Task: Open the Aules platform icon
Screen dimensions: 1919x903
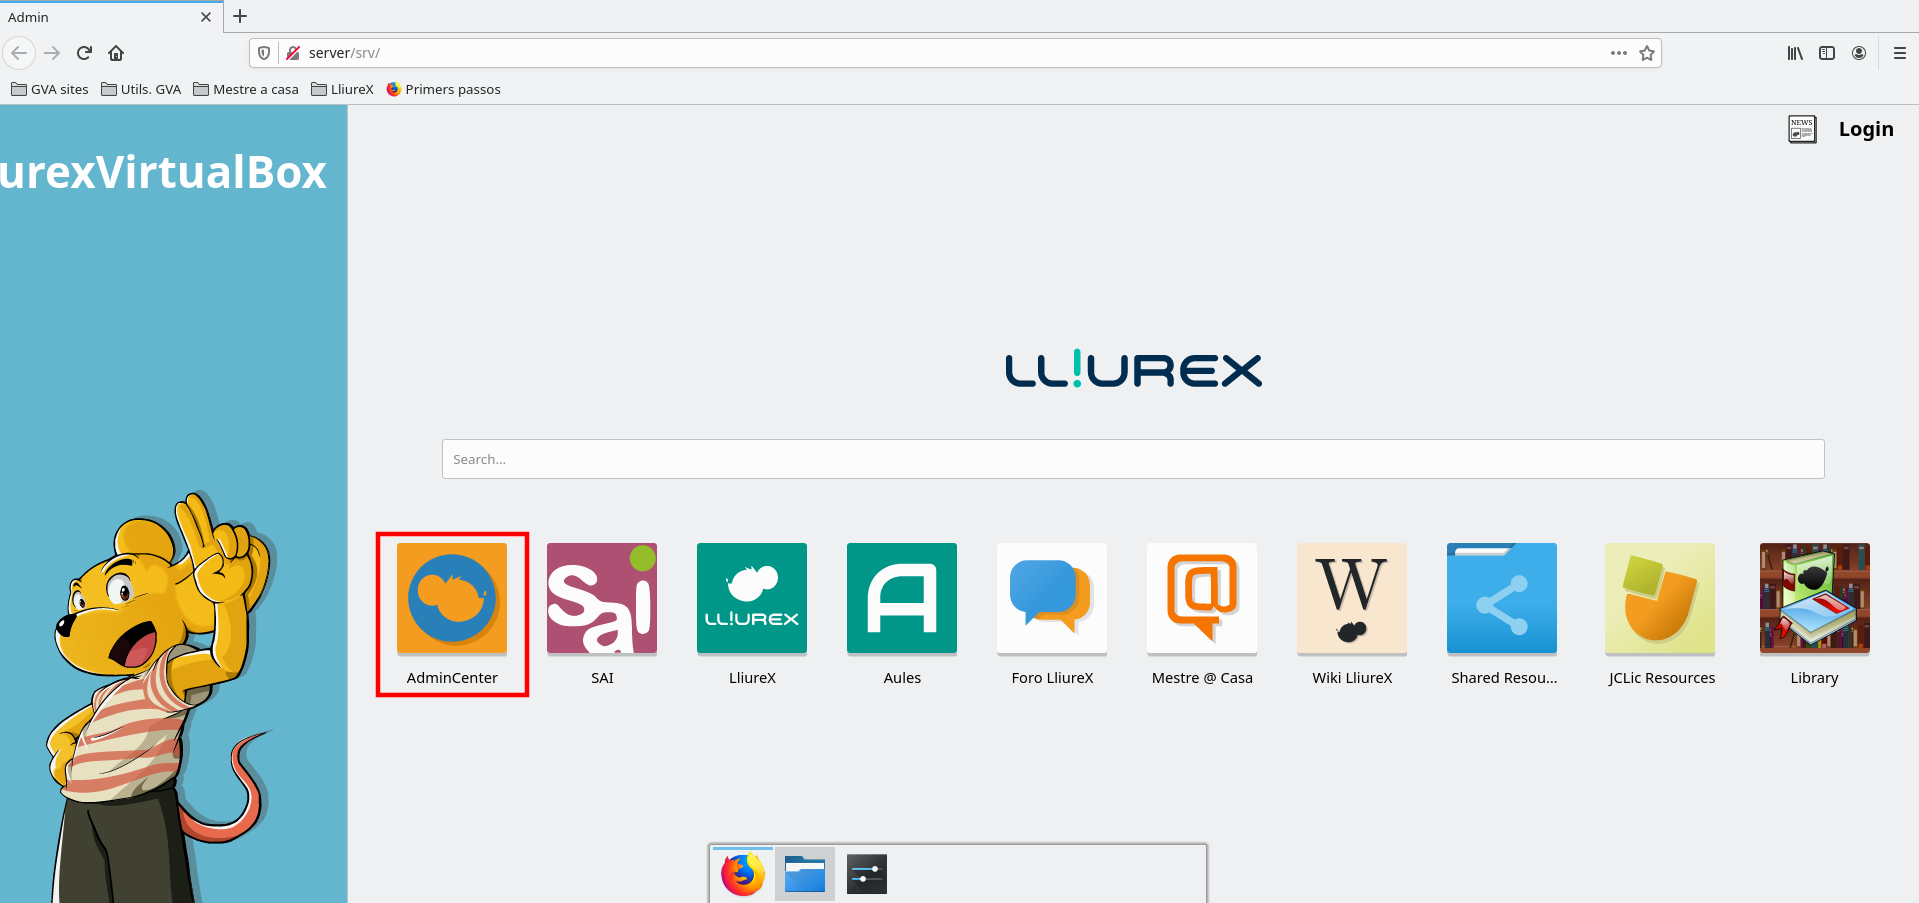Action: pyautogui.click(x=902, y=598)
